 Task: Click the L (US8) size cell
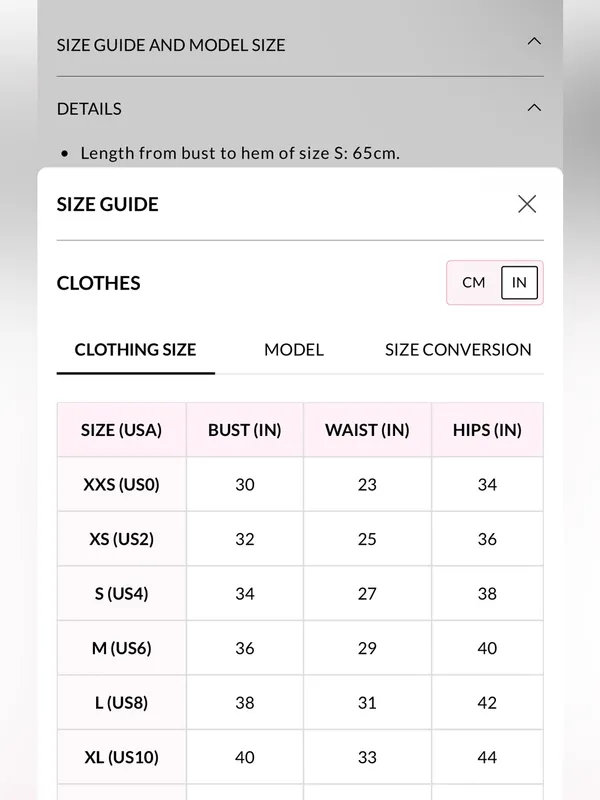(122, 703)
